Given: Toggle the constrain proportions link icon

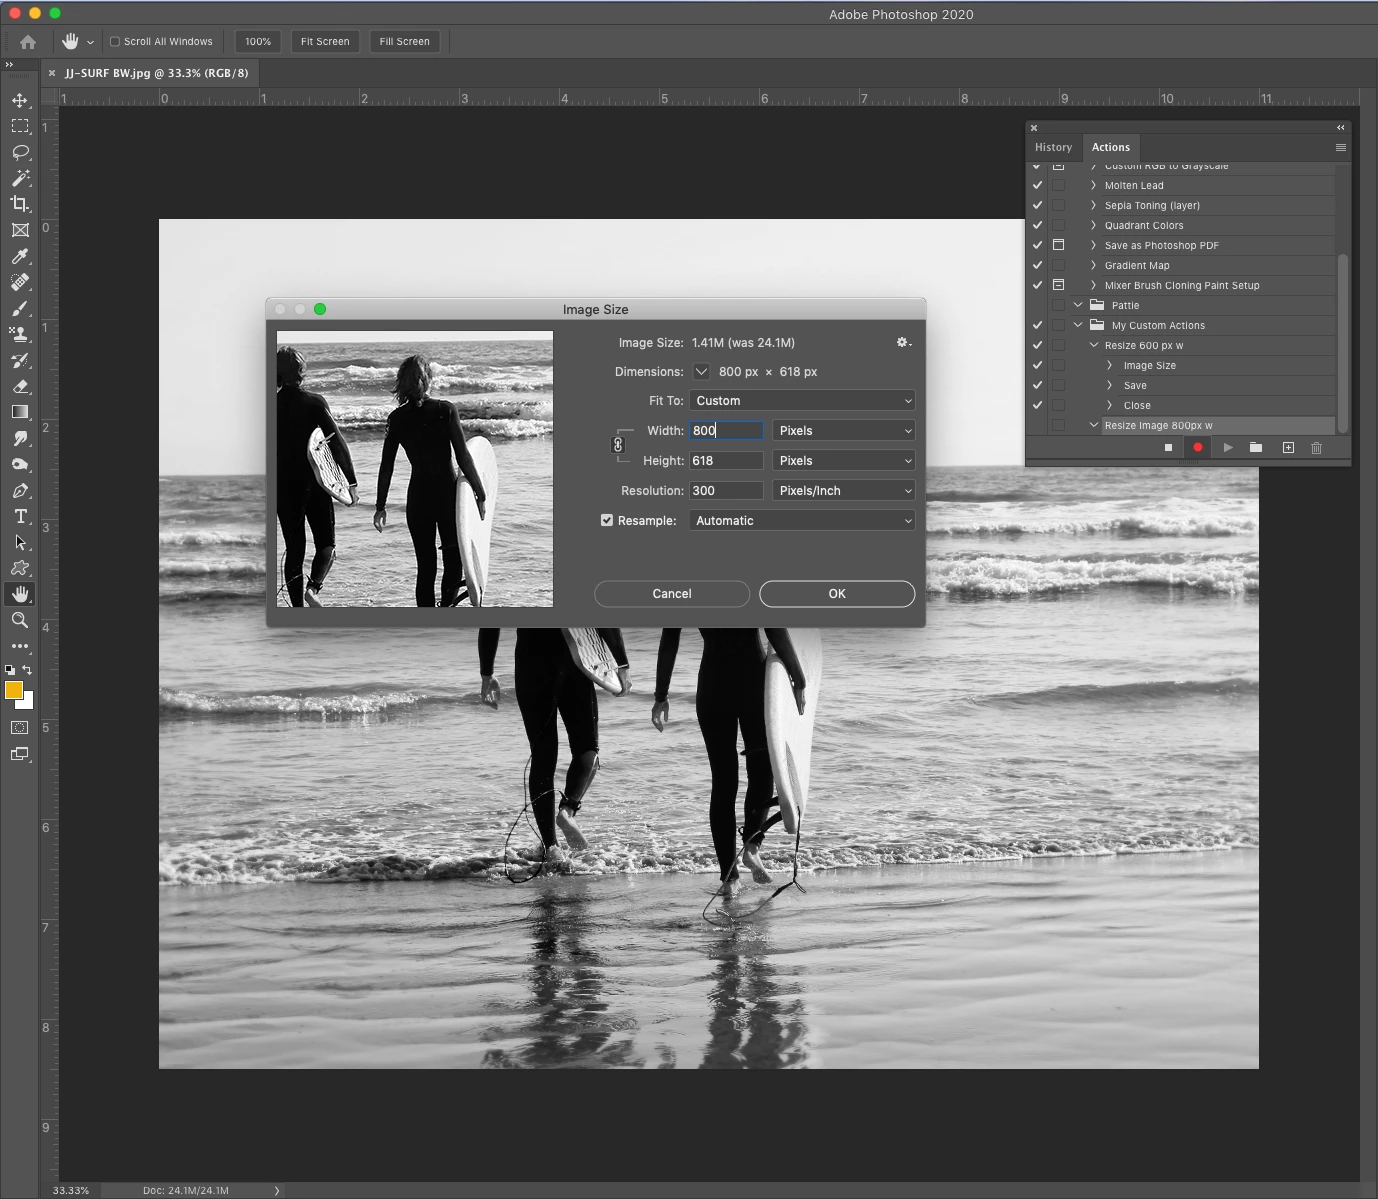Looking at the screenshot, I should (x=618, y=445).
